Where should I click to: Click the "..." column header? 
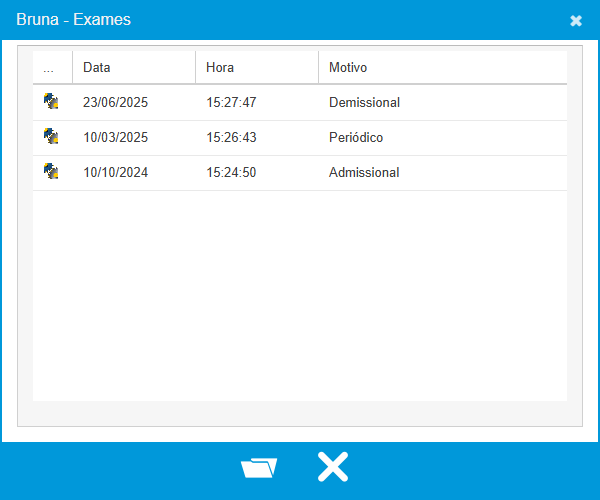pyautogui.click(x=49, y=68)
